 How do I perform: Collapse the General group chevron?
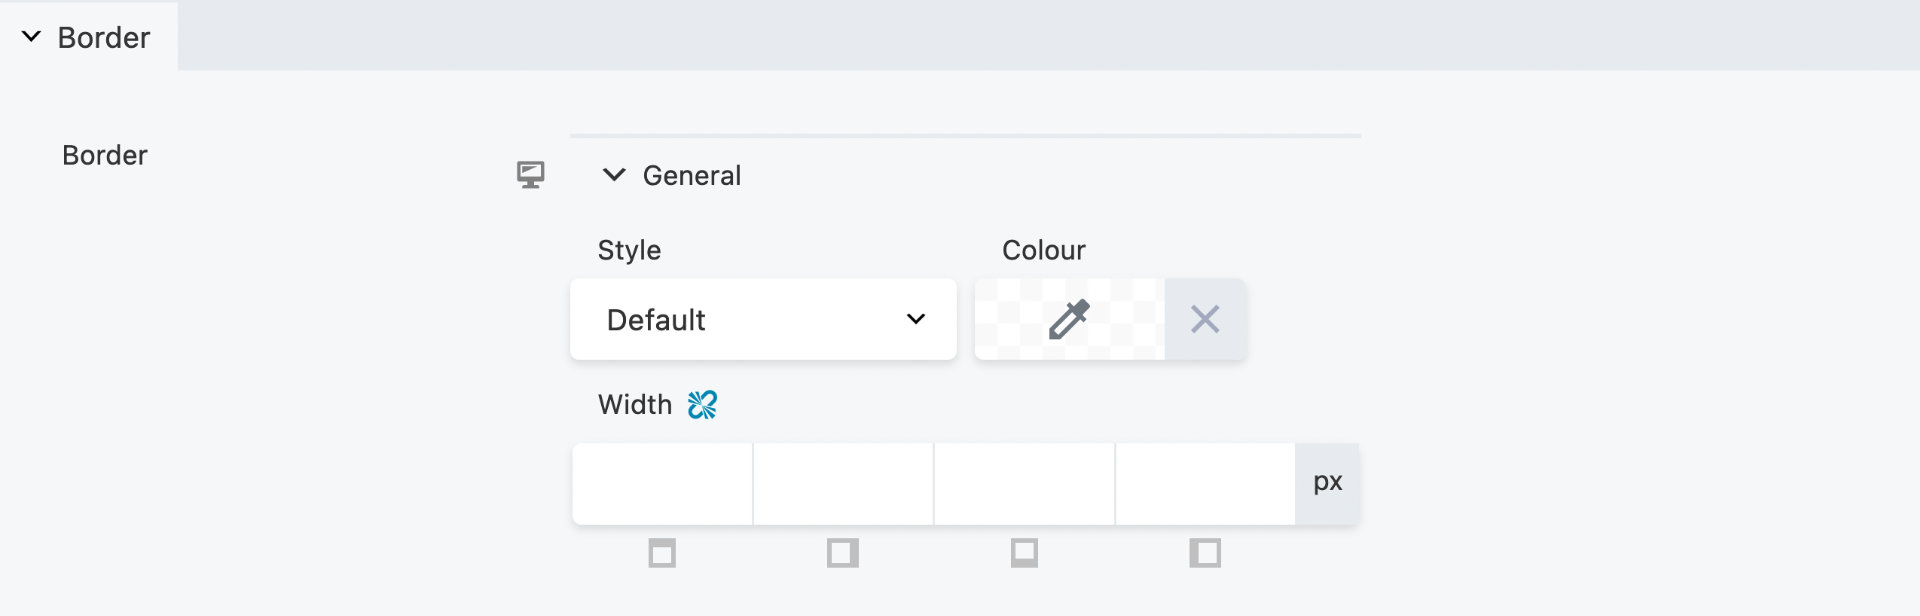[614, 175]
